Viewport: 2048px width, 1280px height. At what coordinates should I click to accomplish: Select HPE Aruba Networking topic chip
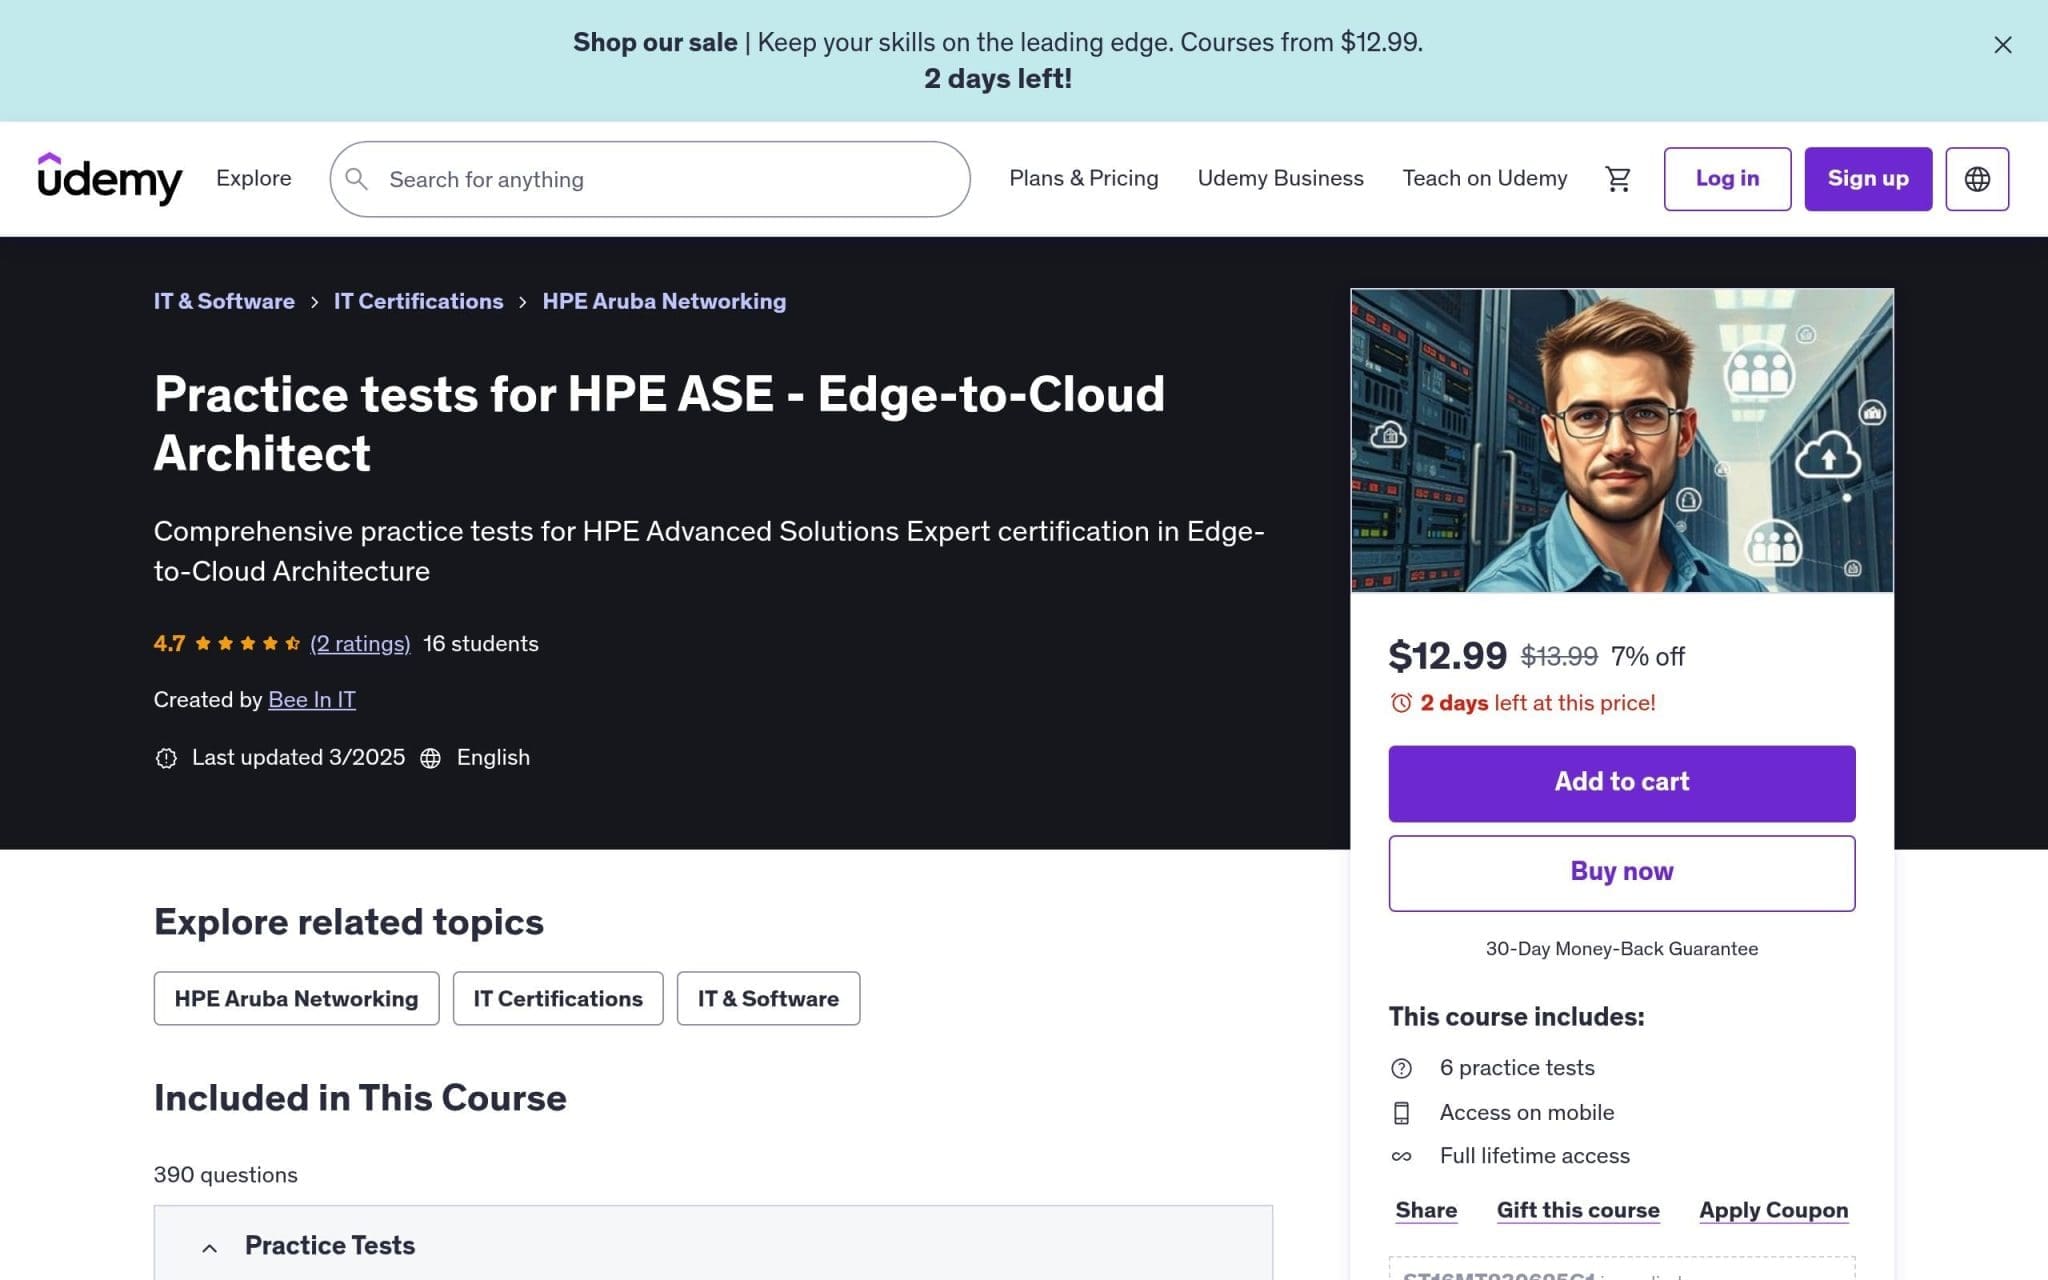(x=296, y=998)
